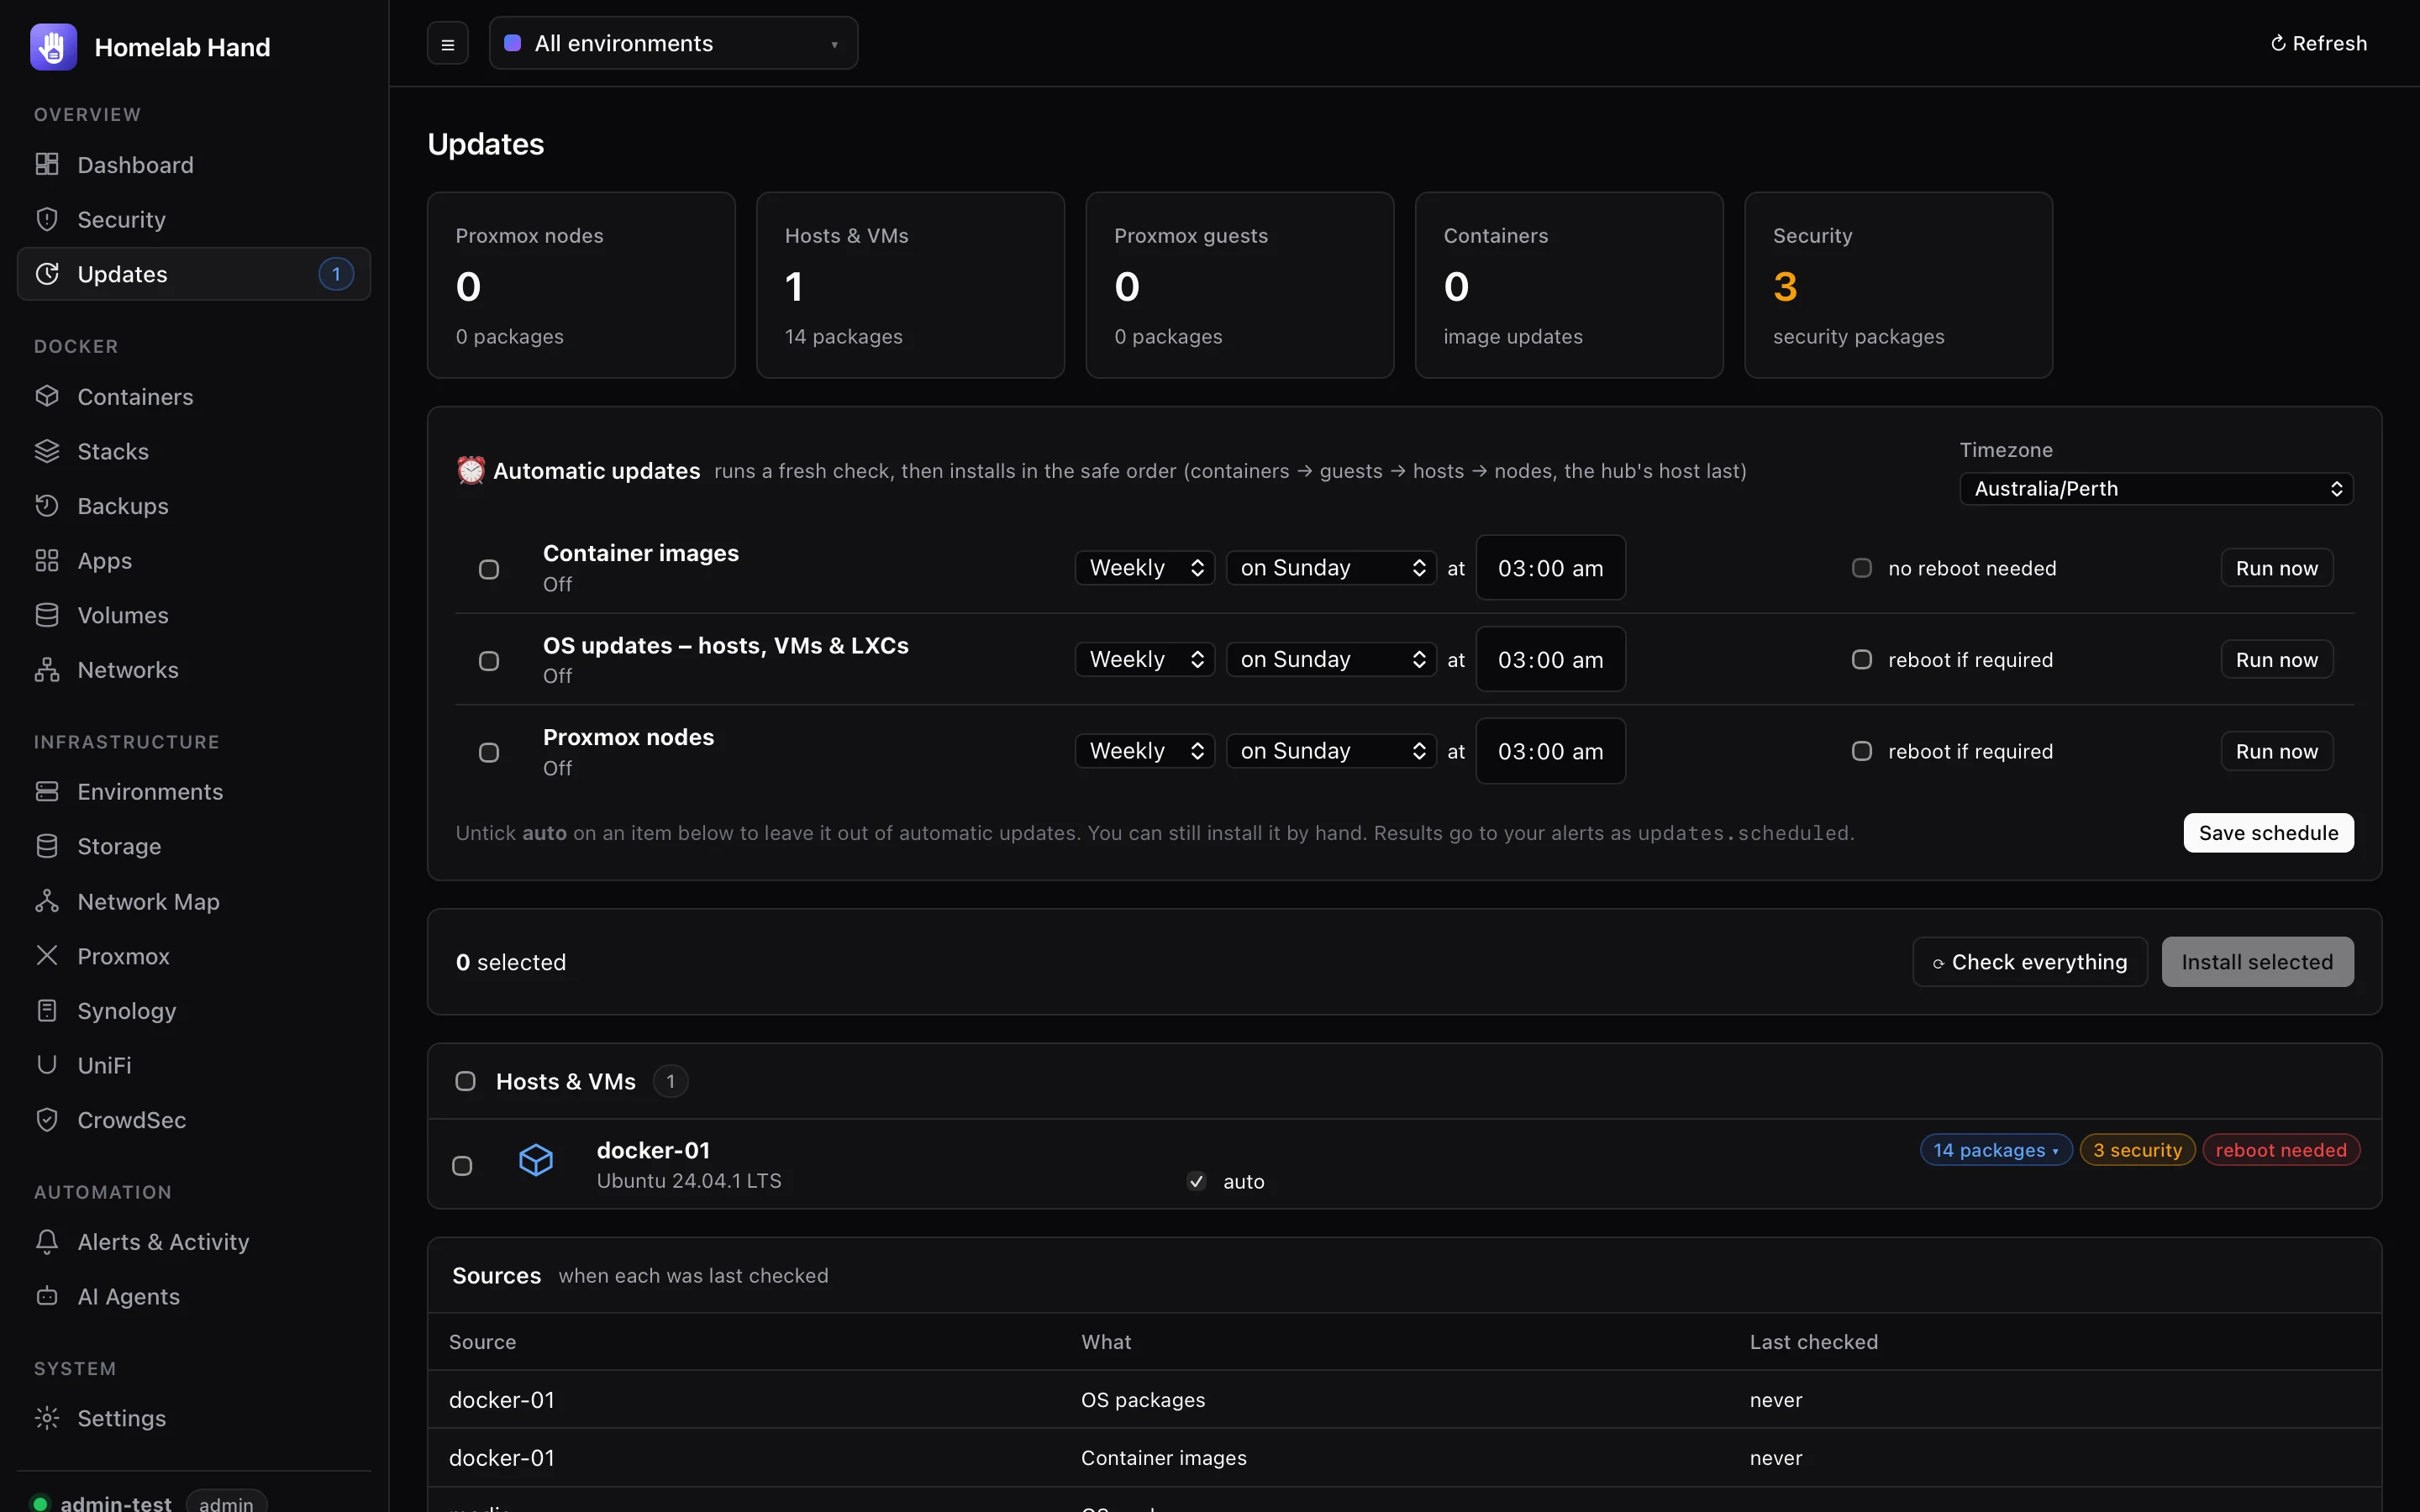The image size is (2420, 1512).
Task: Open the All environments dropdown
Action: click(x=673, y=43)
